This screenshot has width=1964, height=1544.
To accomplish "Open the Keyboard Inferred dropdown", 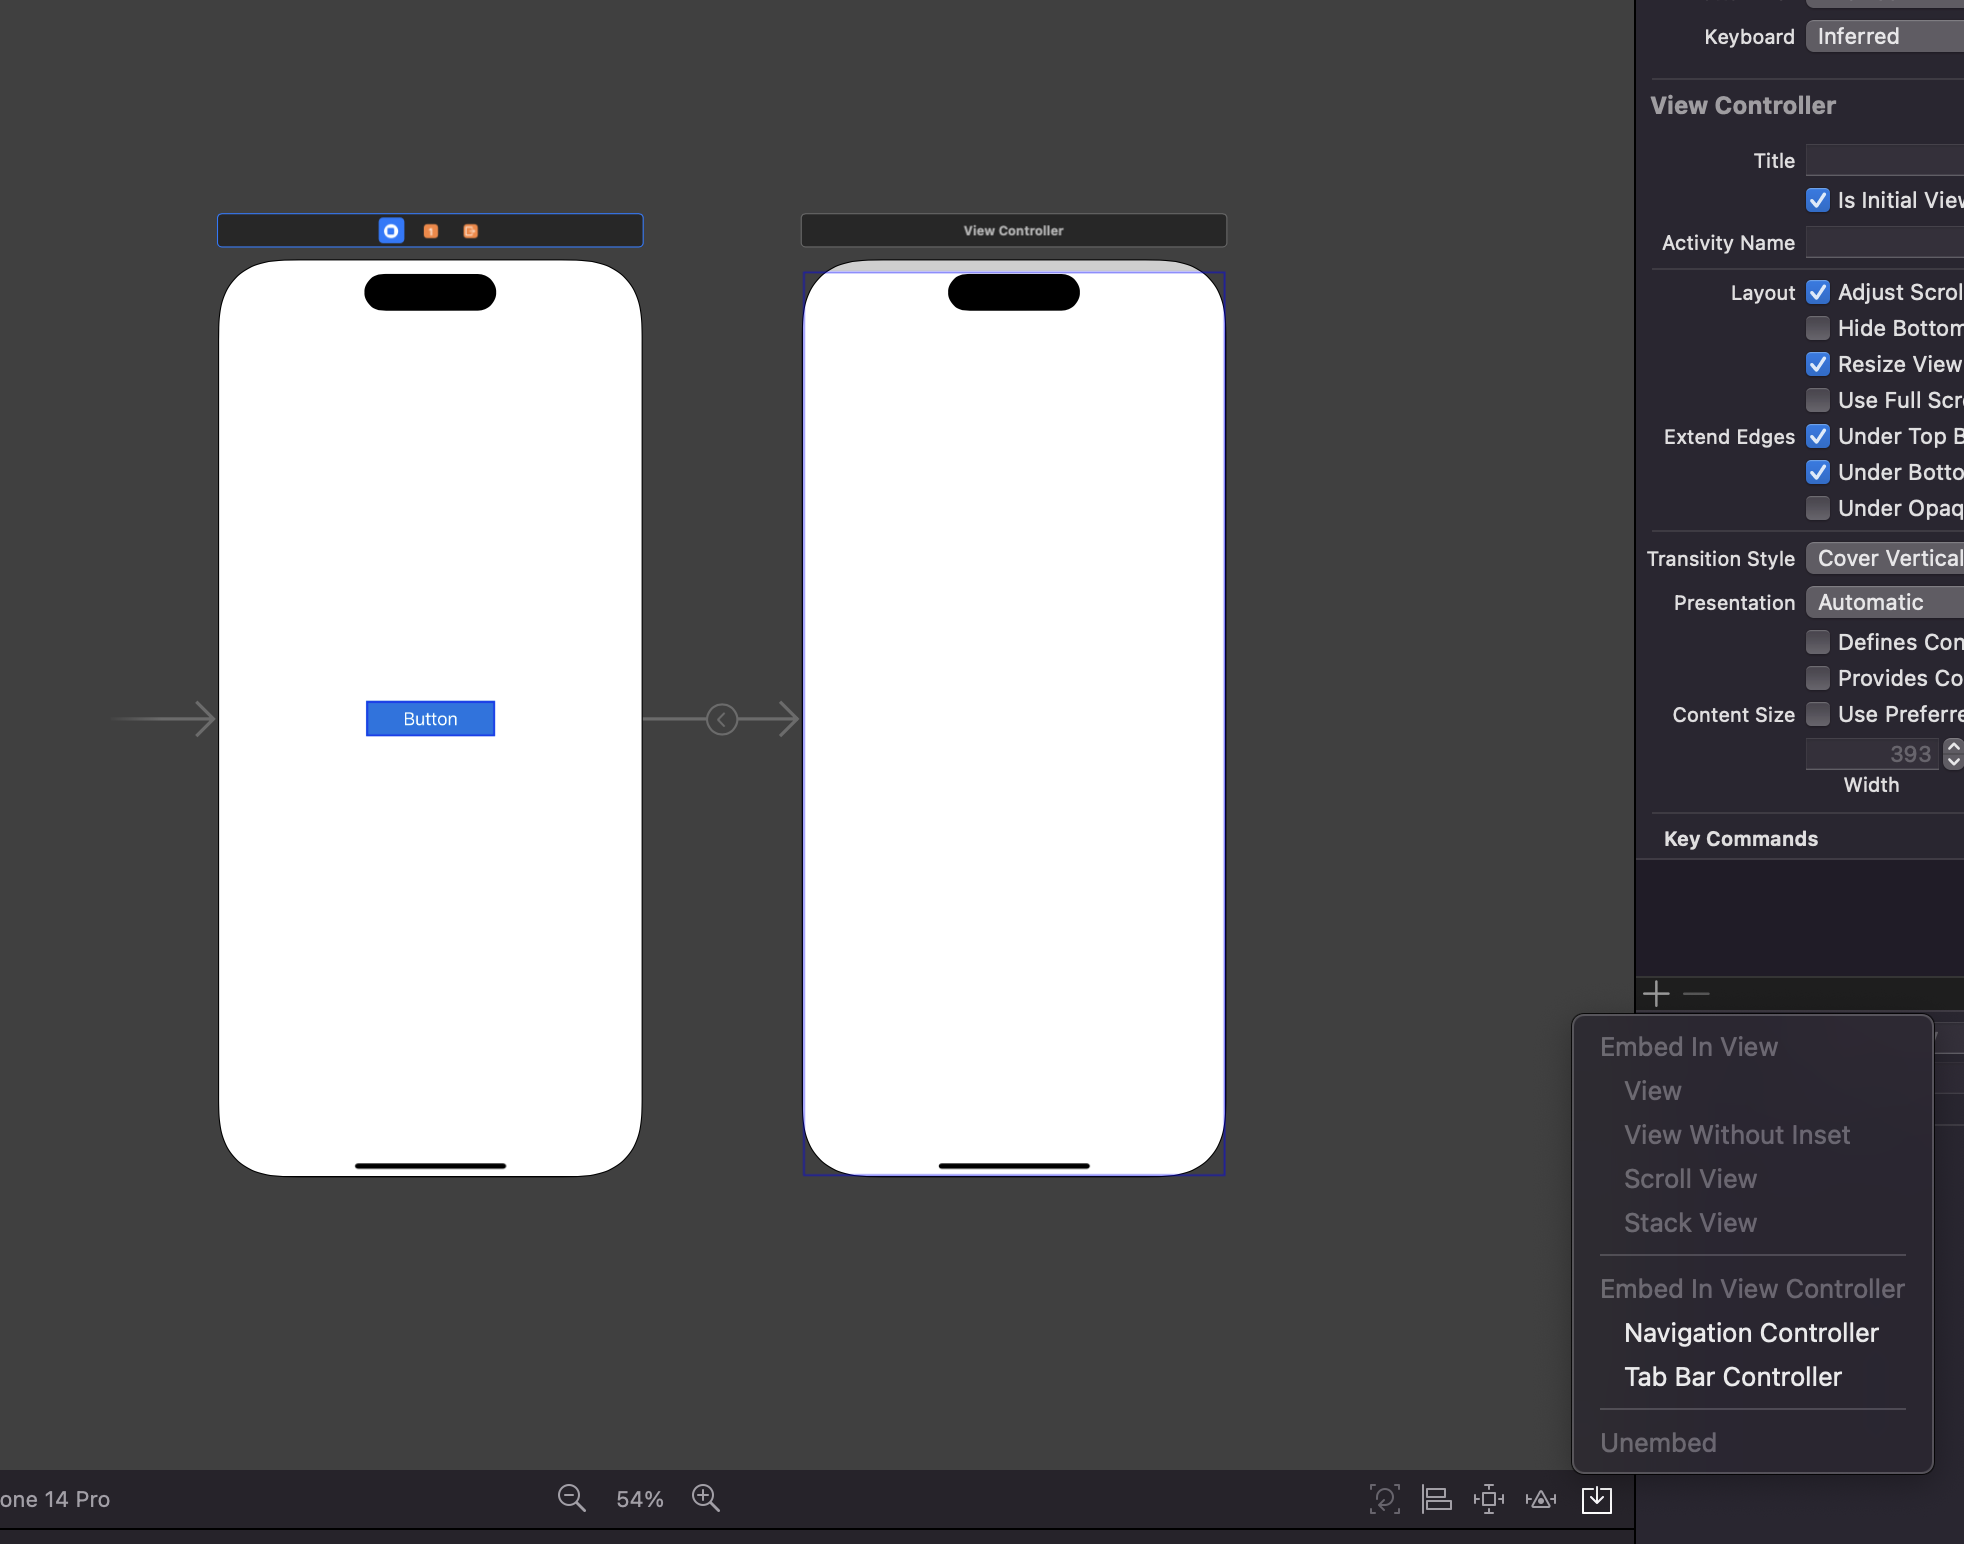I will 1885,37.
